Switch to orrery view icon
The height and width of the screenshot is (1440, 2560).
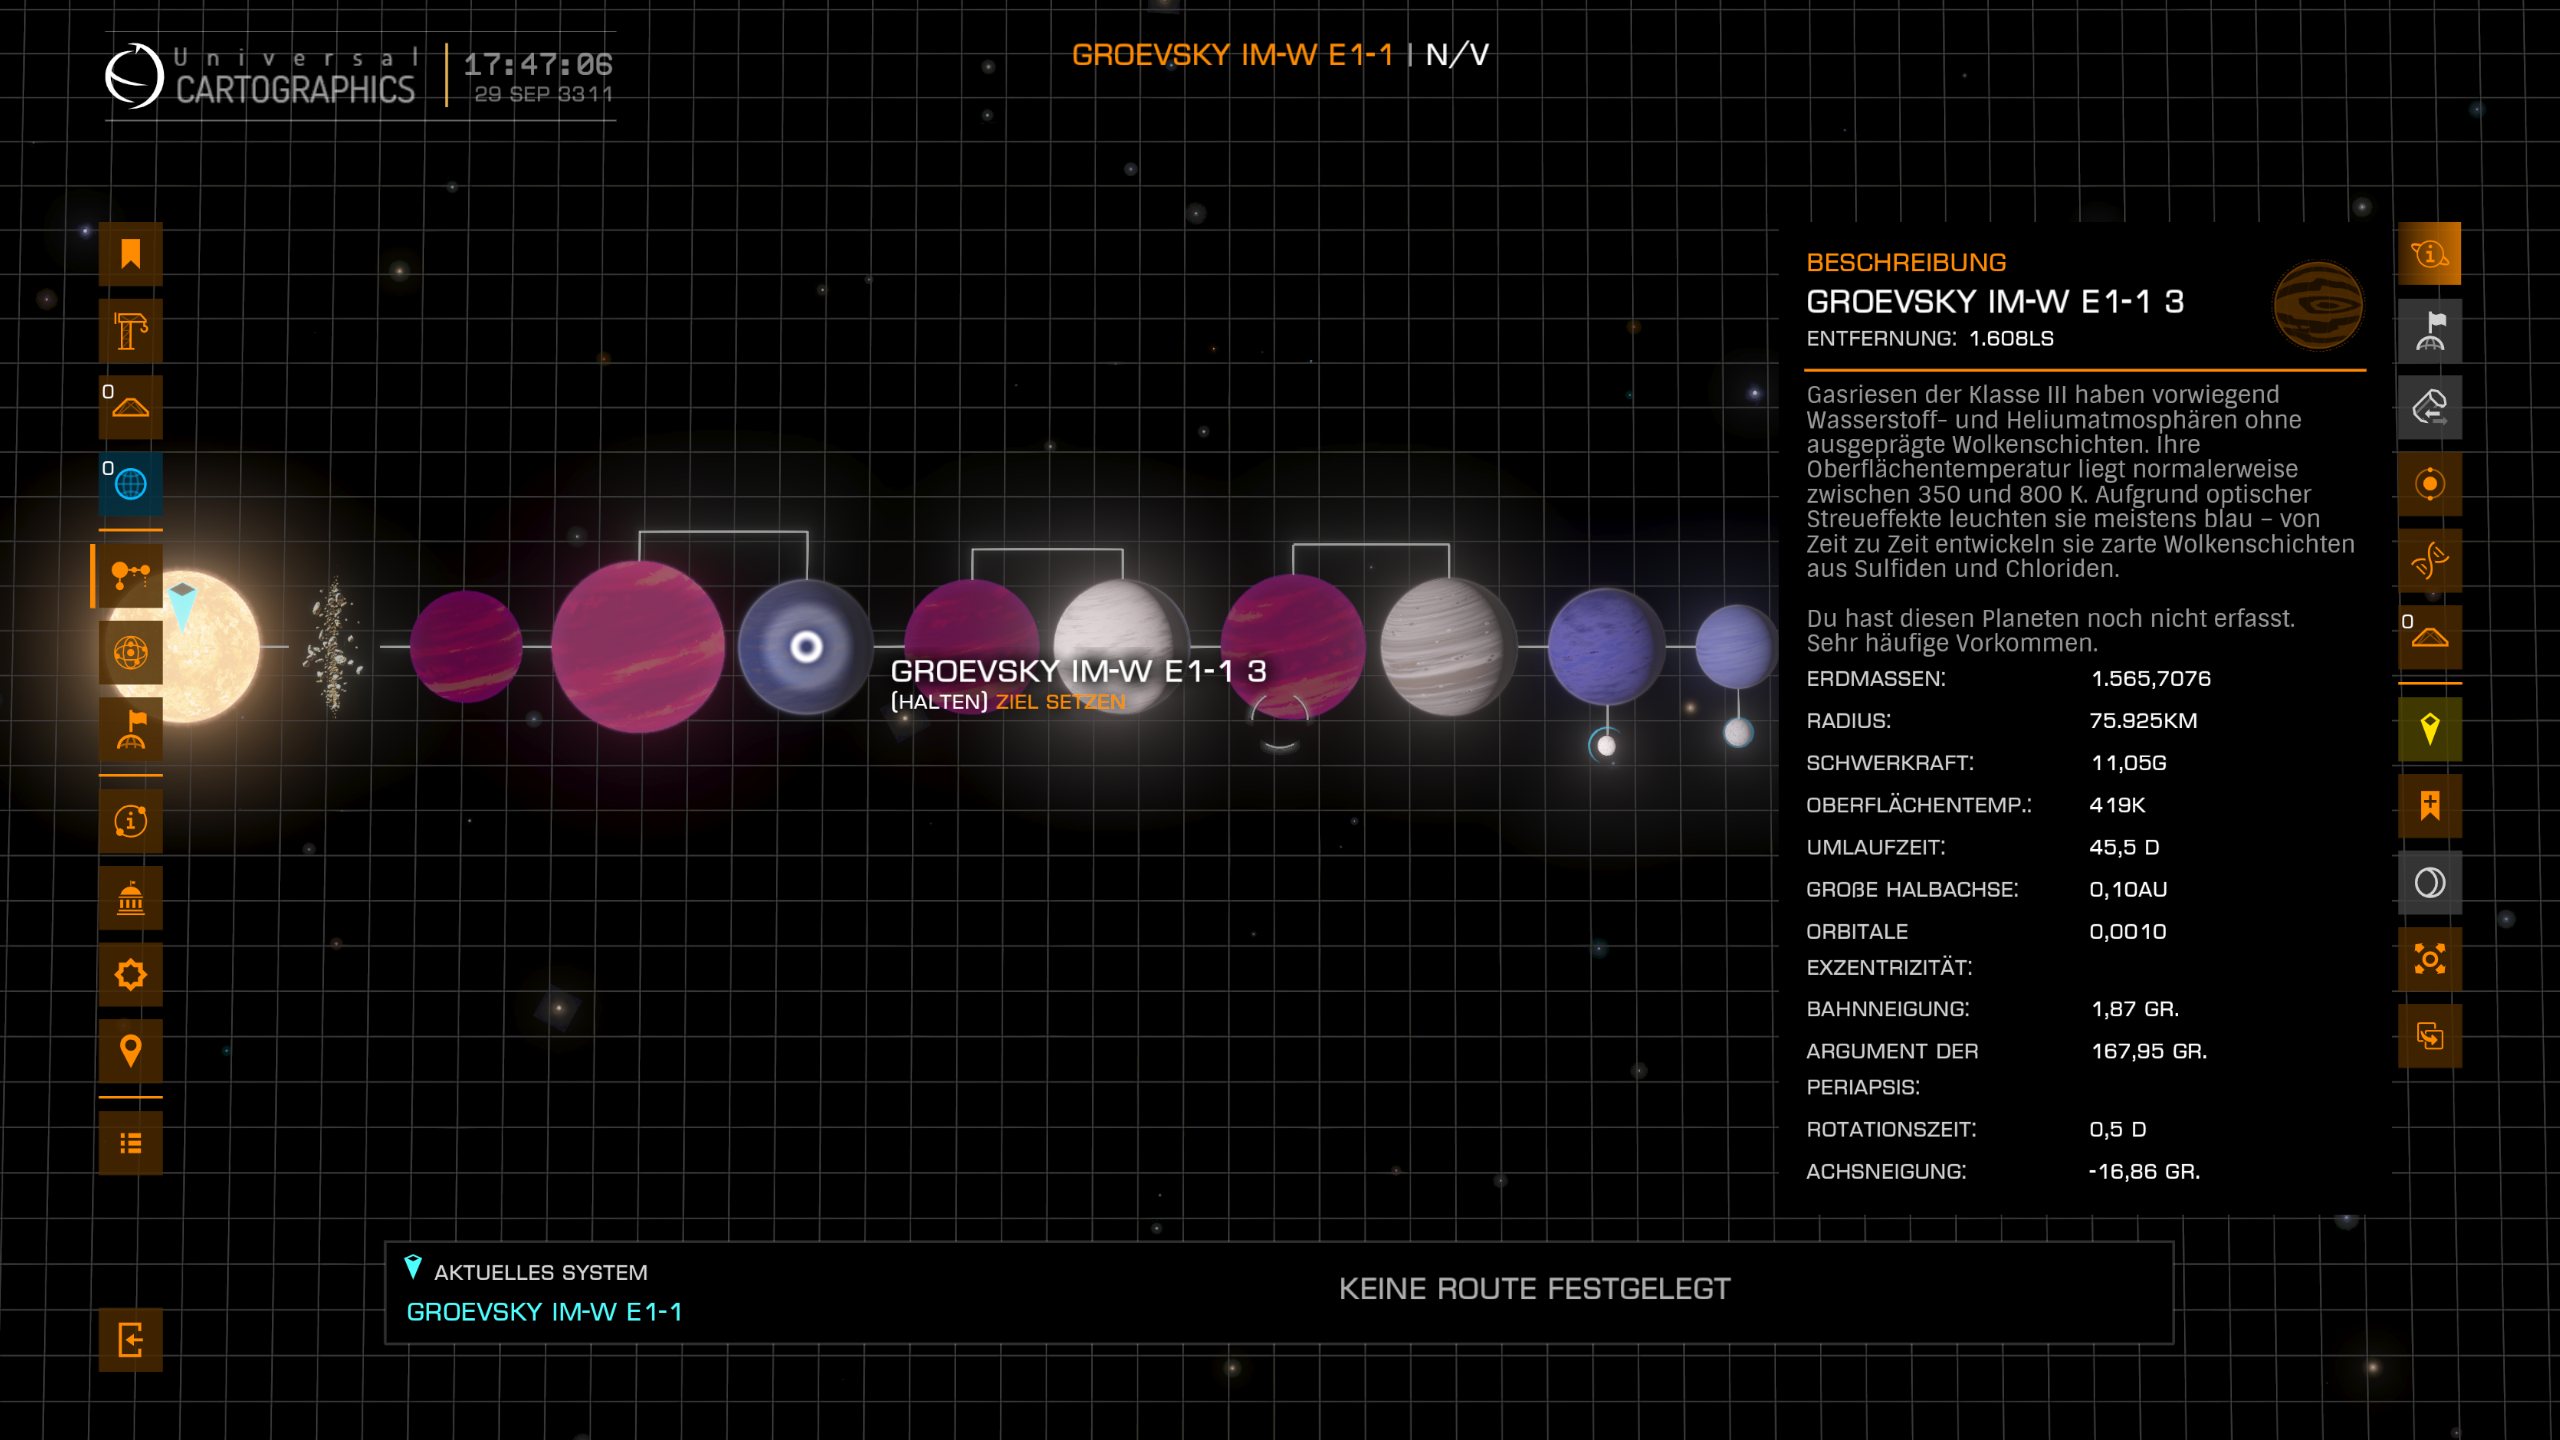(x=130, y=653)
